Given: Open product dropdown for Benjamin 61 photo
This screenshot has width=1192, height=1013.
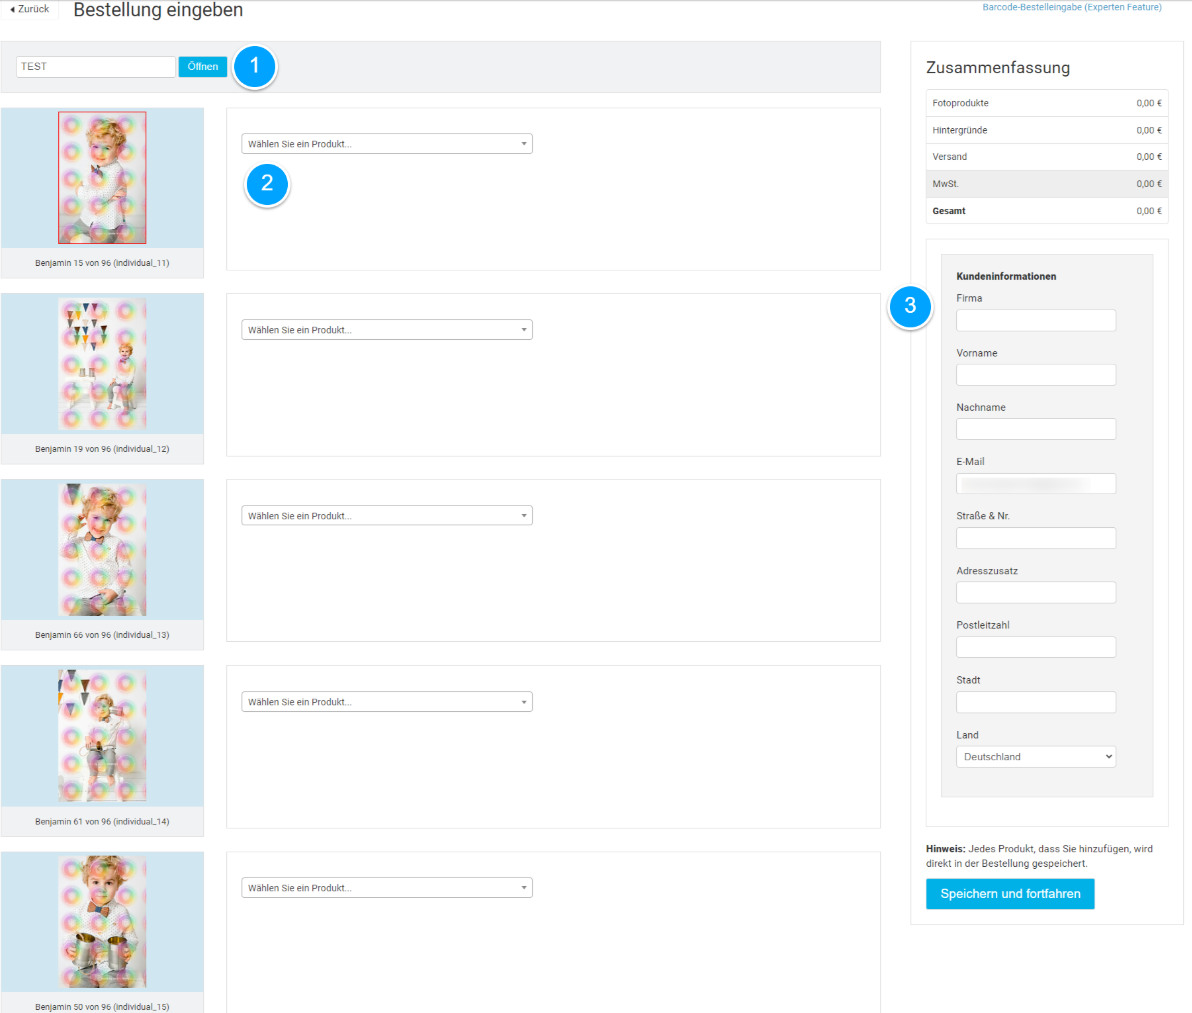Looking at the screenshot, I should click(387, 701).
